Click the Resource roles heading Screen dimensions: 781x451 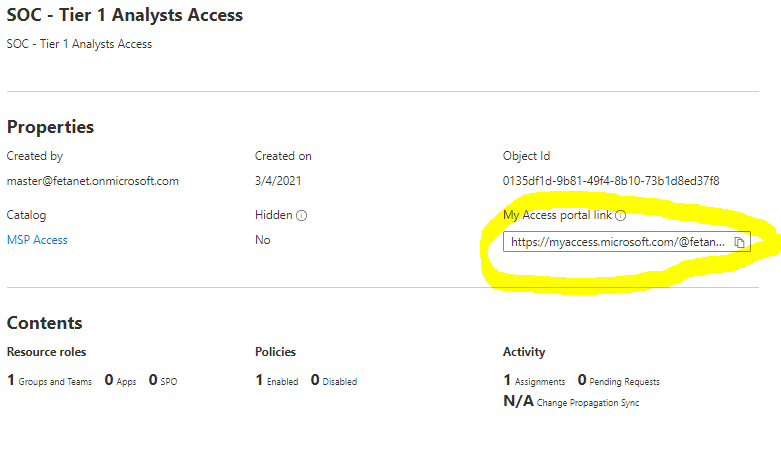[x=46, y=352]
